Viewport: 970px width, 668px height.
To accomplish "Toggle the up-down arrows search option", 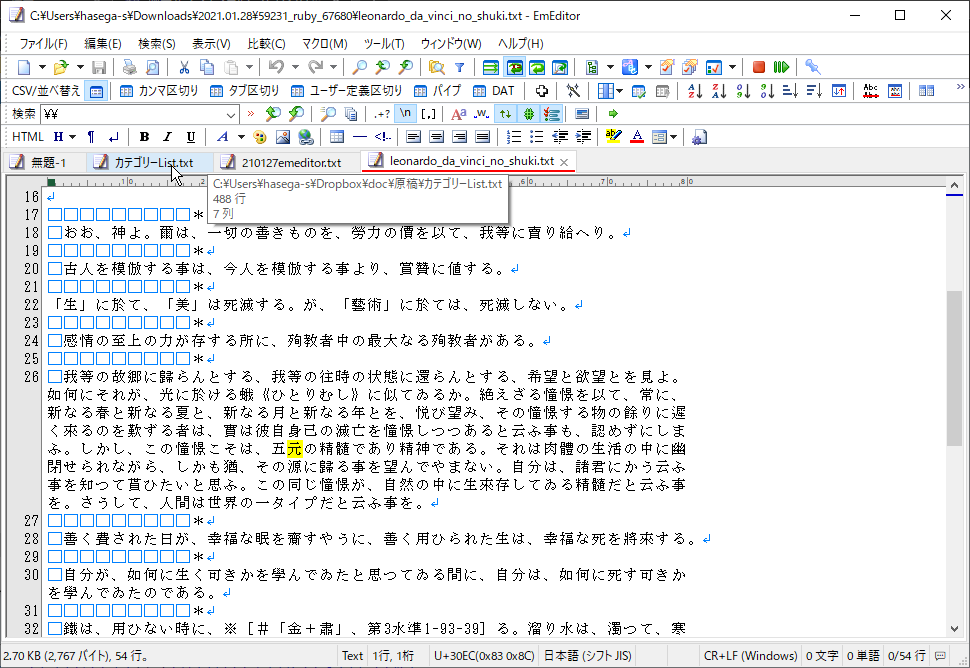I will pos(505,114).
